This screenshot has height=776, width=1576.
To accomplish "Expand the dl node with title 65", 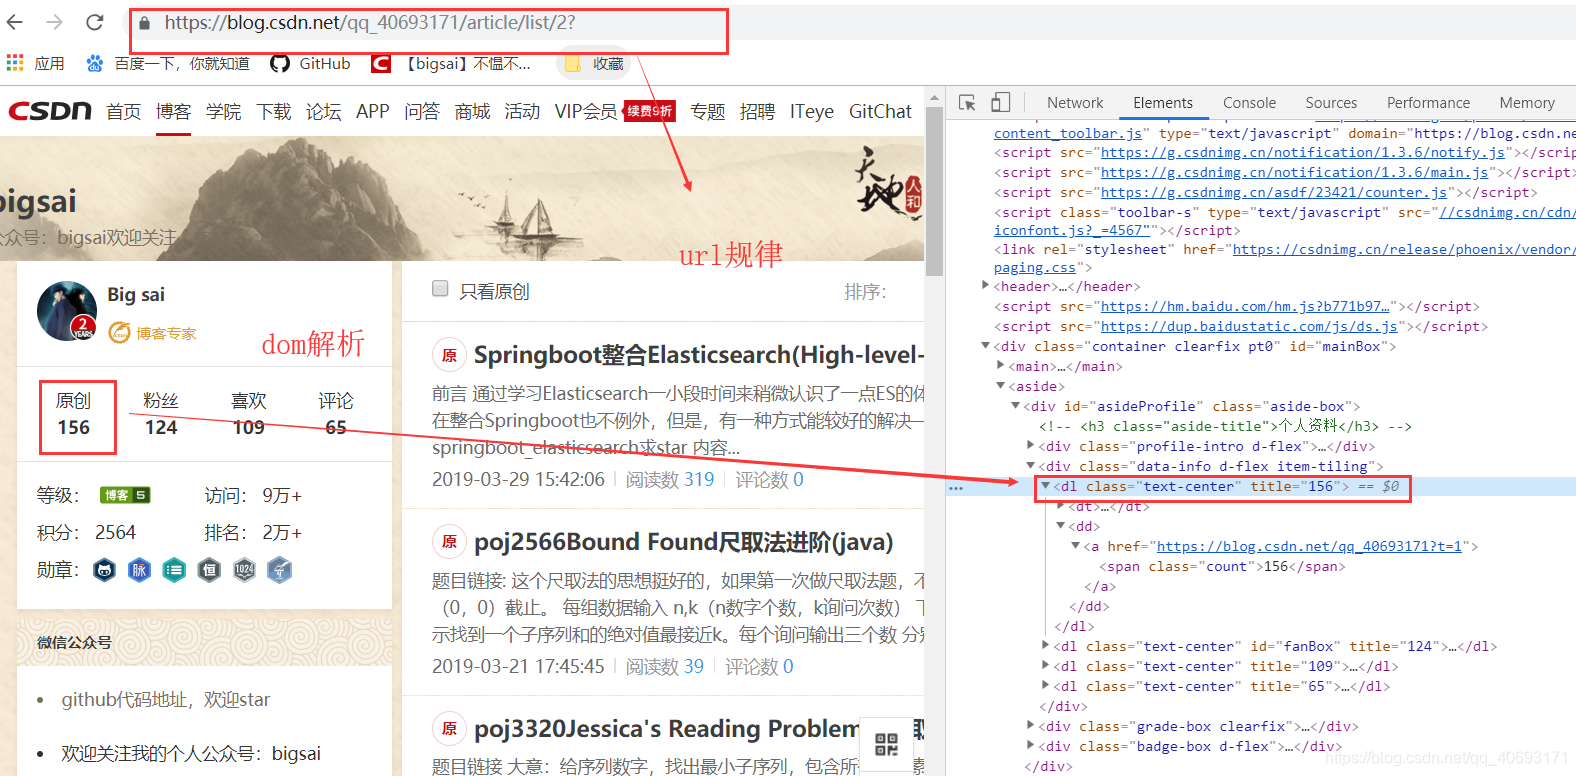I will tap(1046, 686).
